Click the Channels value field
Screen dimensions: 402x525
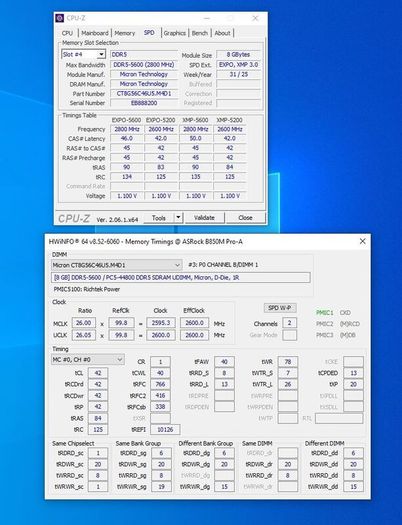click(x=289, y=323)
